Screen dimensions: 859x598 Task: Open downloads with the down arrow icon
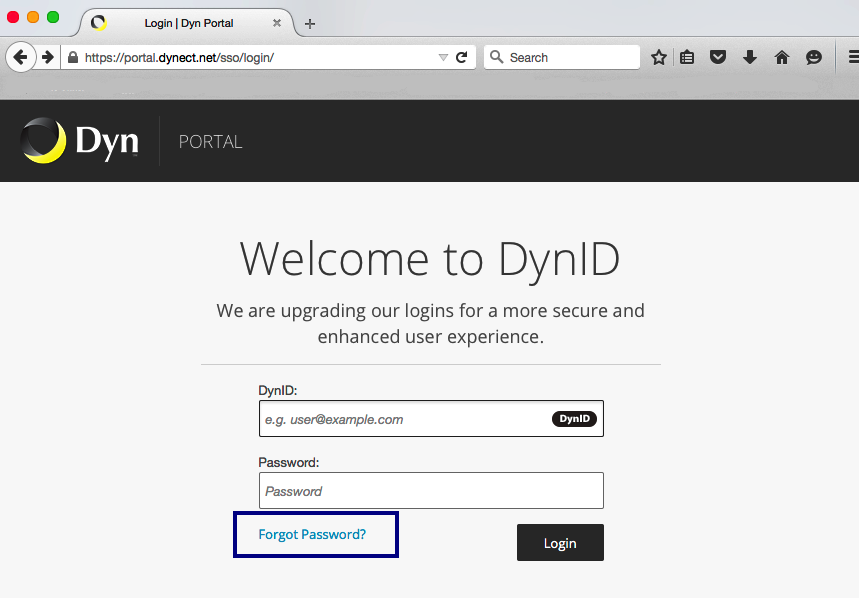[750, 57]
